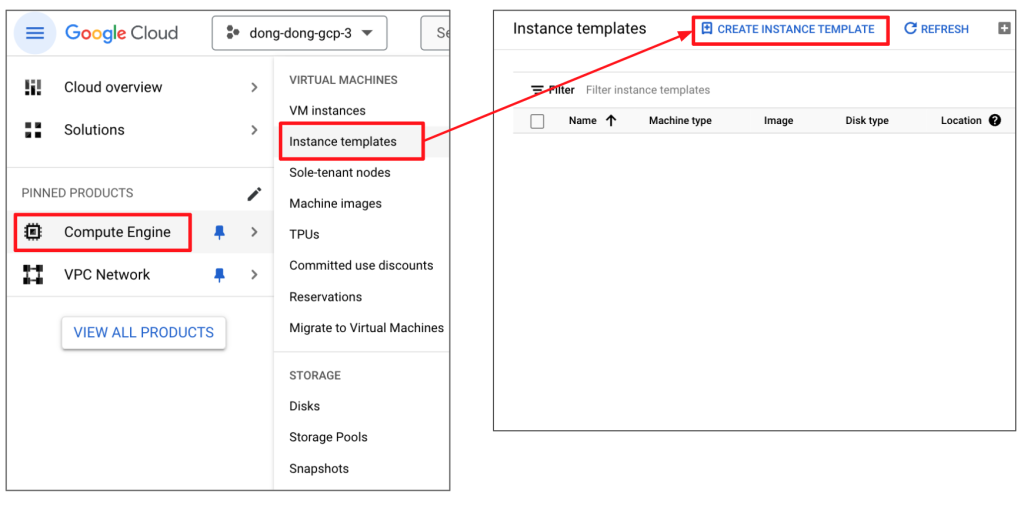Open the dong-dong-gcp-3 project selector

299,33
